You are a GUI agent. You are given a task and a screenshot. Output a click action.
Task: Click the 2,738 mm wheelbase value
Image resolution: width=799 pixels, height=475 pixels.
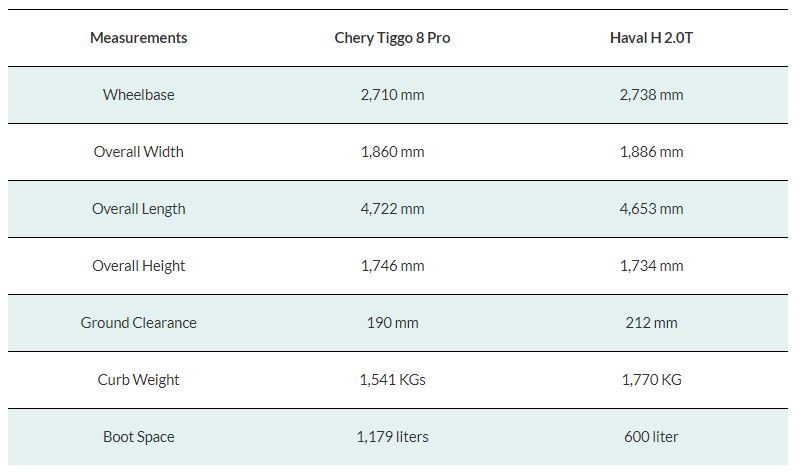(x=651, y=95)
